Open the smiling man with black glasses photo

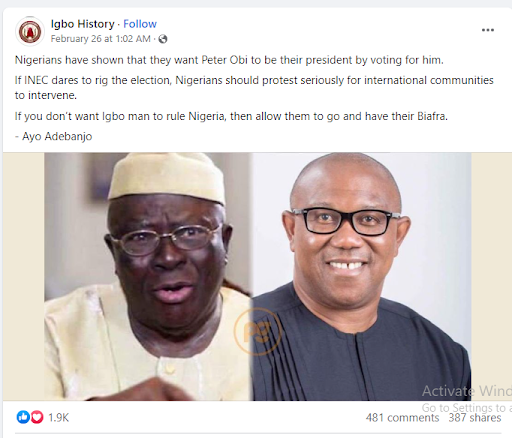pos(362,276)
